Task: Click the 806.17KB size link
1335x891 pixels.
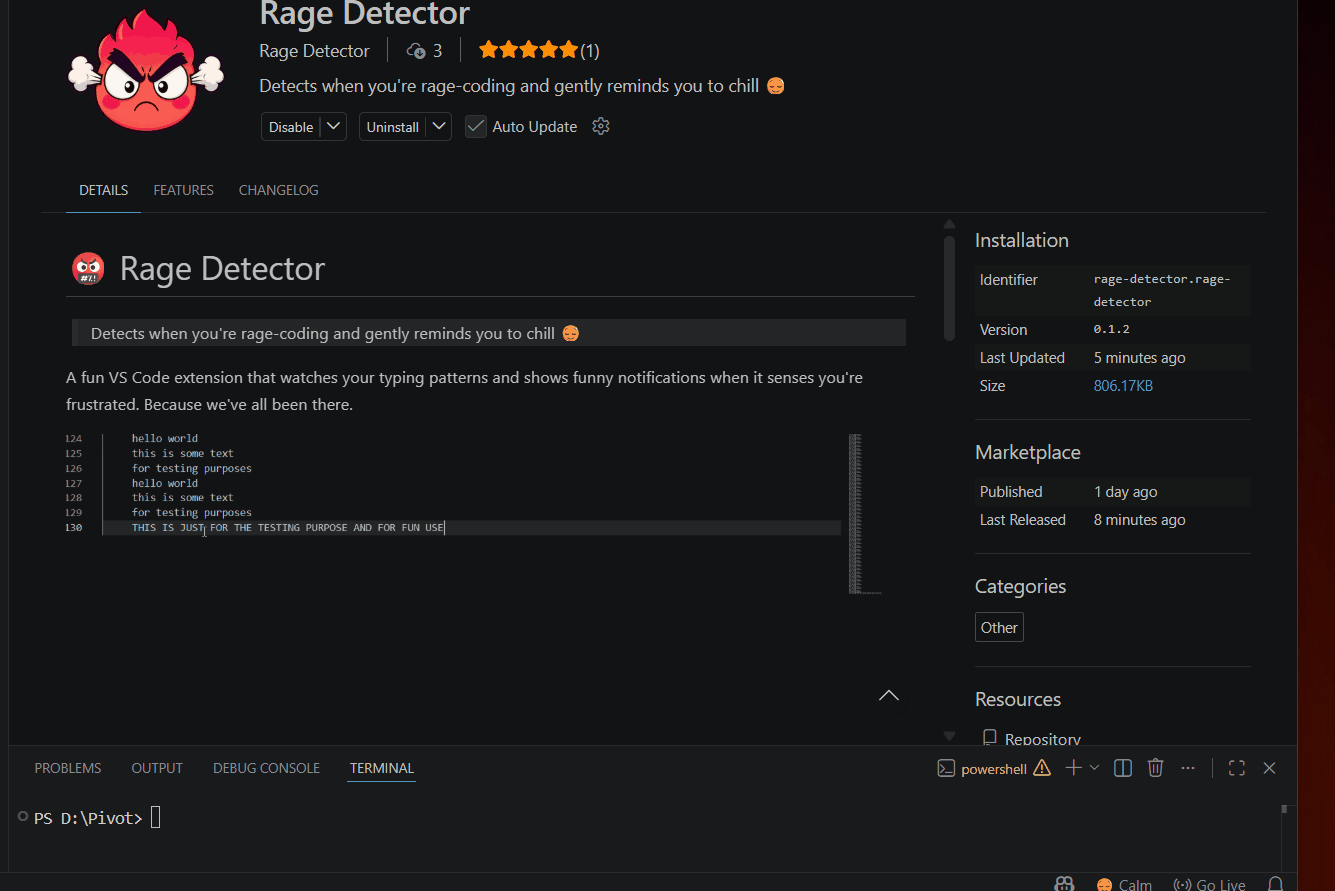Action: (1123, 386)
